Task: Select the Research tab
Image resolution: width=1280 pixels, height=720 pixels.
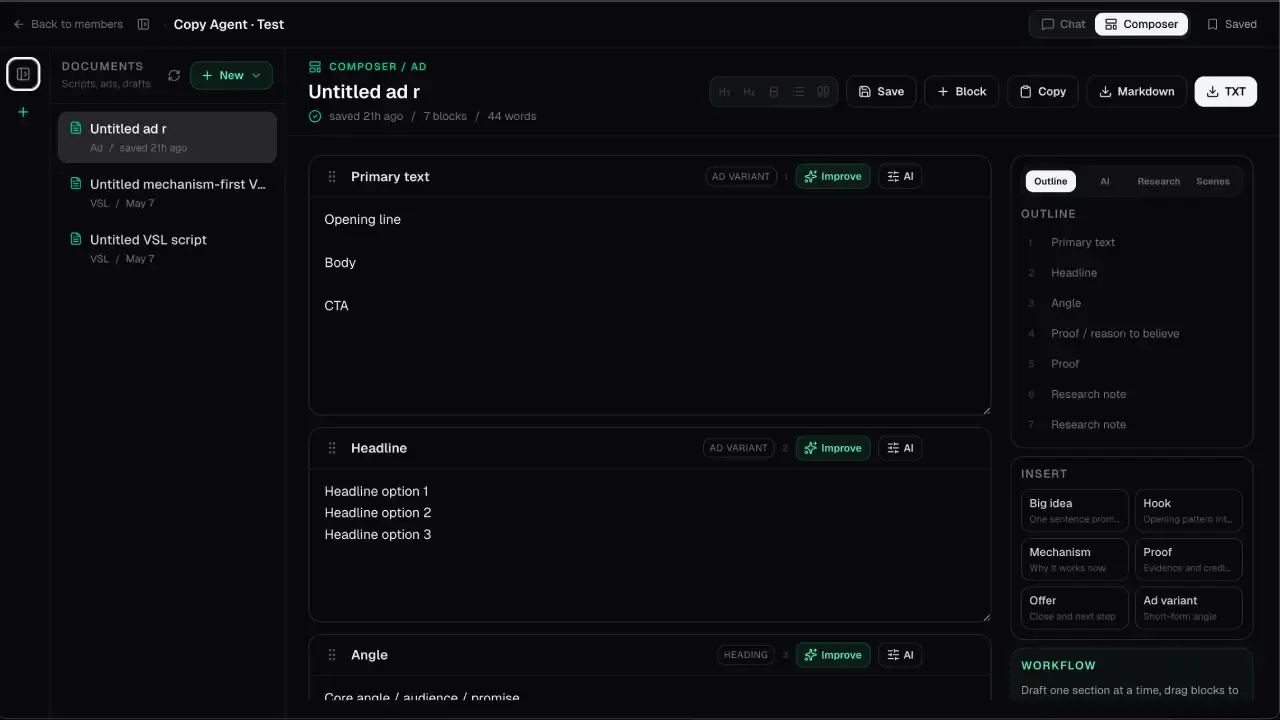Action: (1158, 181)
